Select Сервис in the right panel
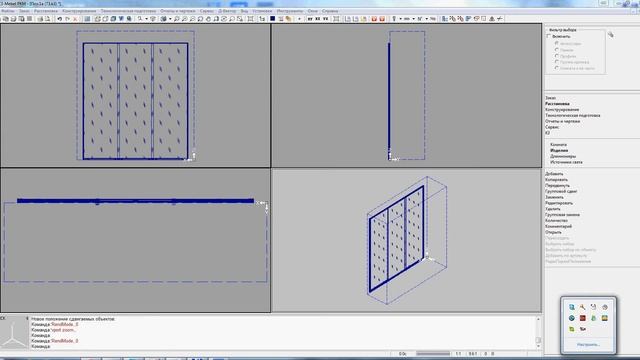Viewport: 640px width, 360px height. [552, 127]
